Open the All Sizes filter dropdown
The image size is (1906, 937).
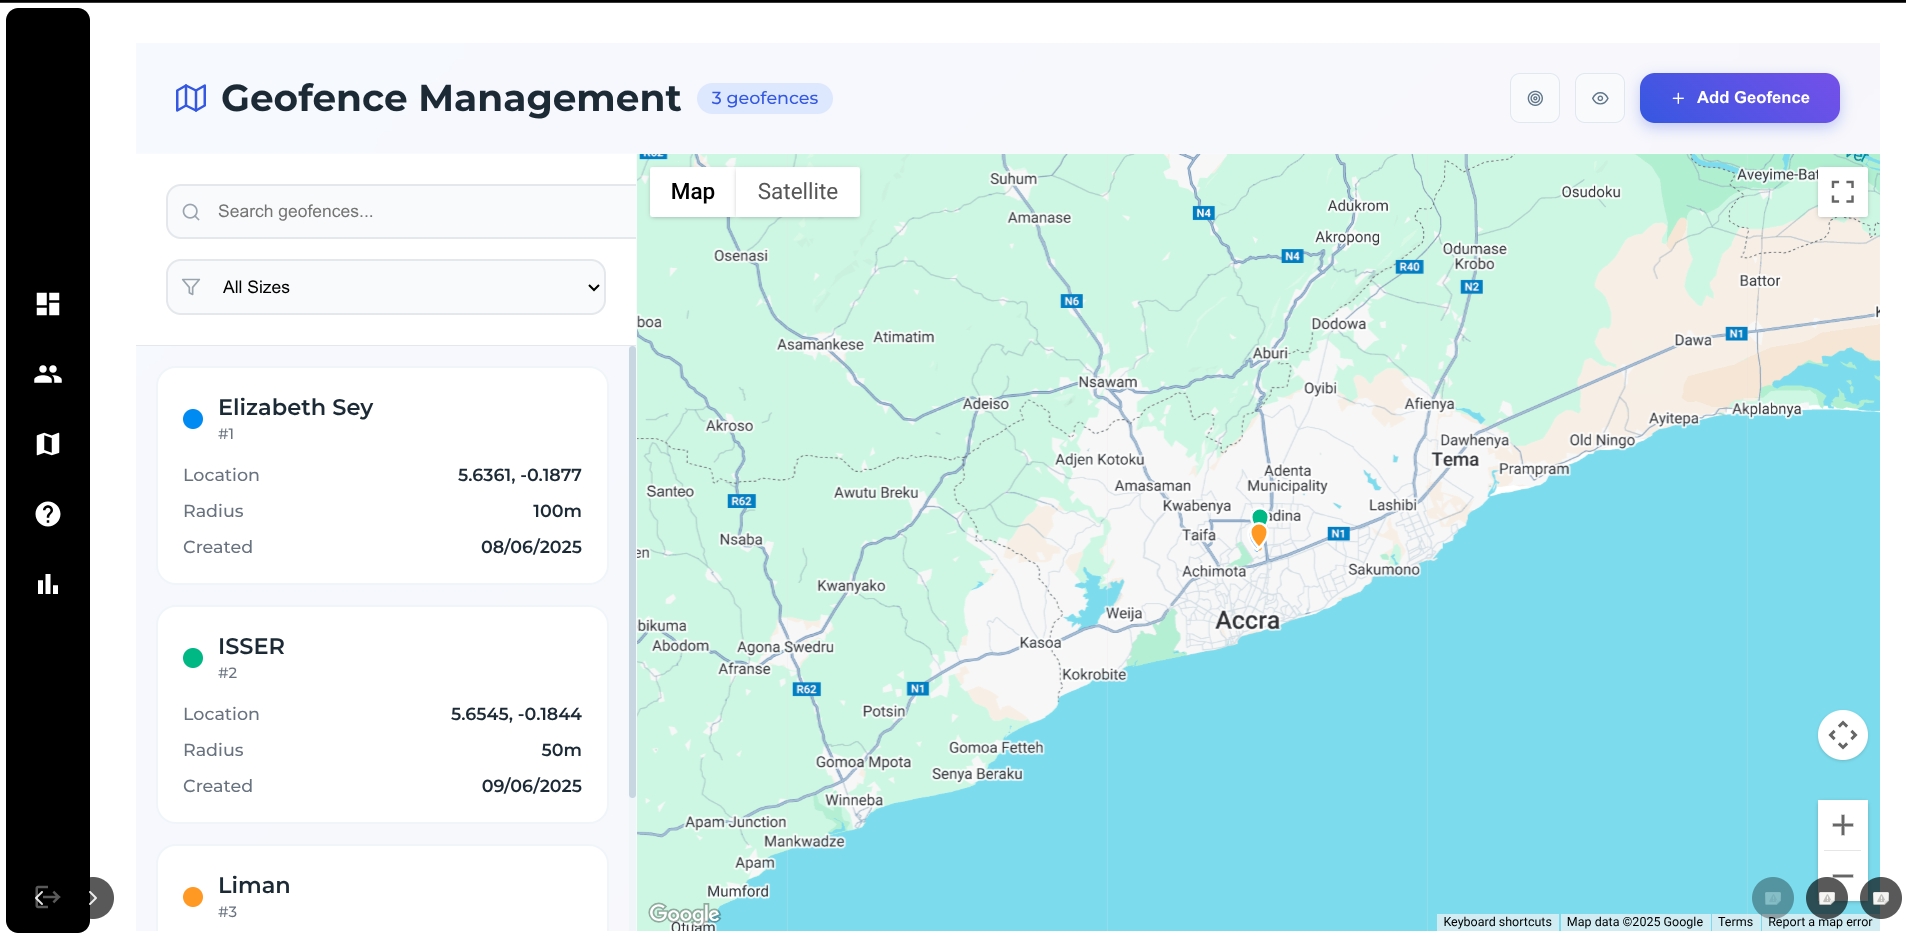pyautogui.click(x=386, y=287)
